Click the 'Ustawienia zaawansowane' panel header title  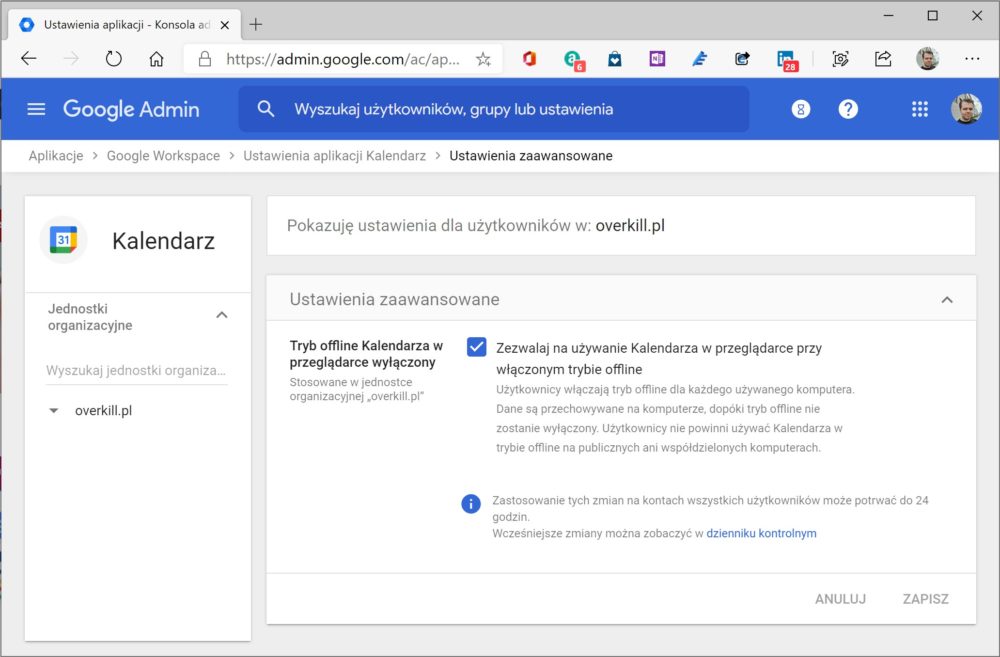[394, 299]
